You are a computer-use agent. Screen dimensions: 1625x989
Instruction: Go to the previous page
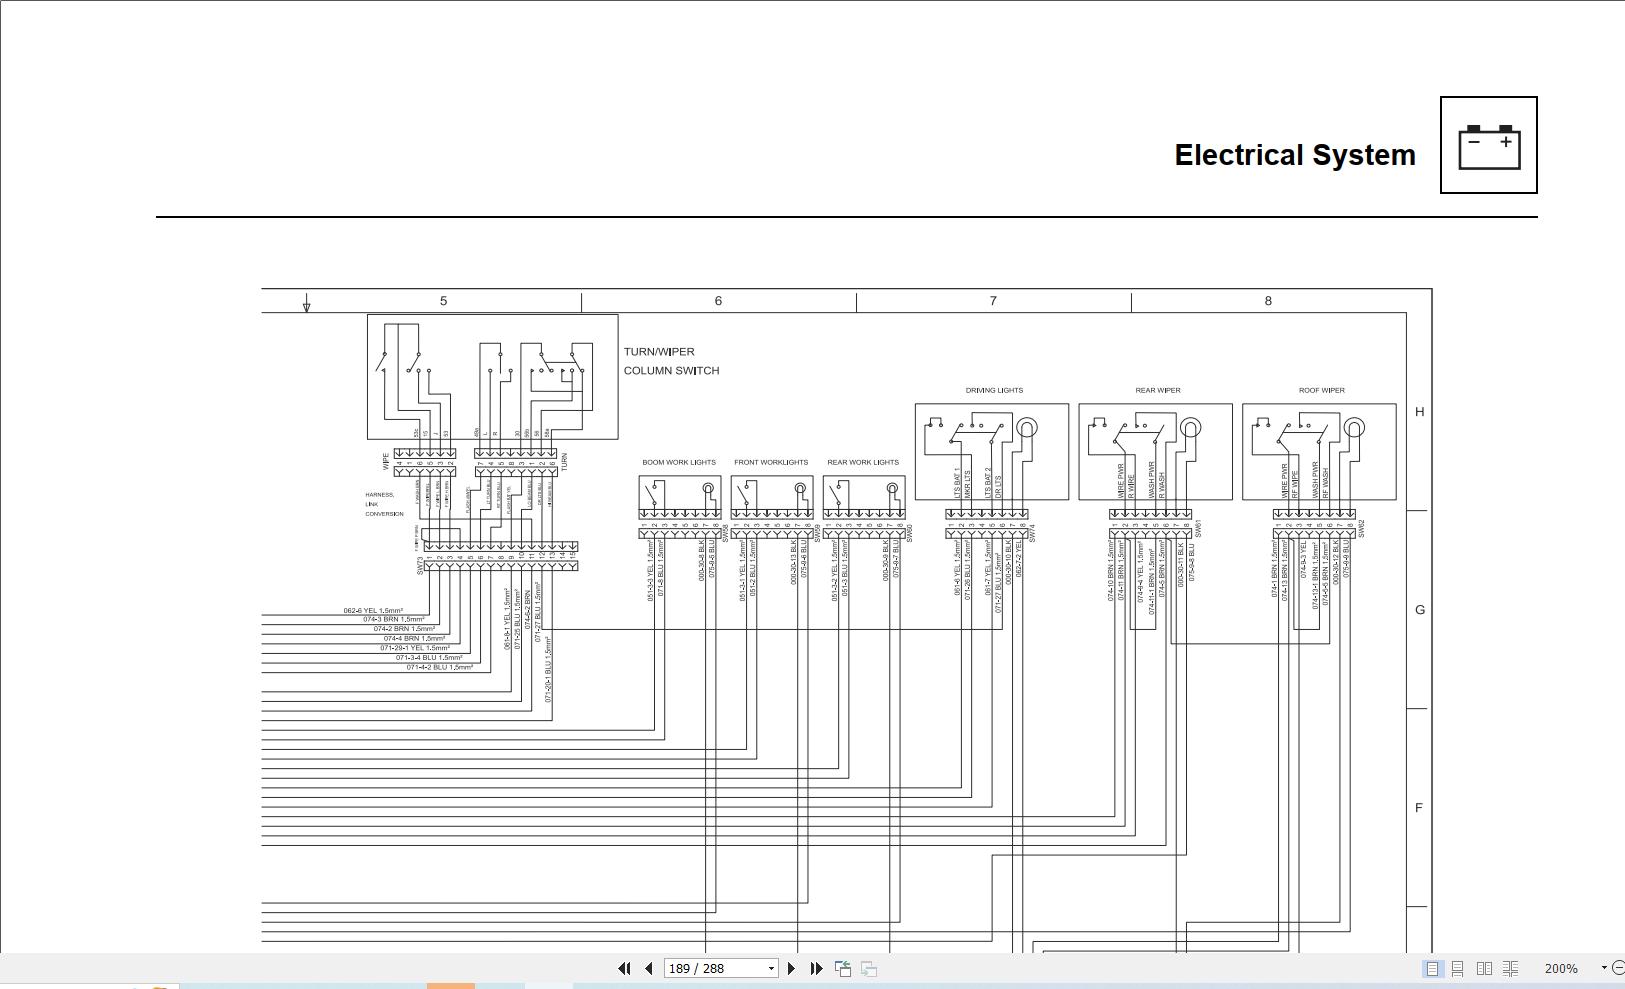click(648, 968)
